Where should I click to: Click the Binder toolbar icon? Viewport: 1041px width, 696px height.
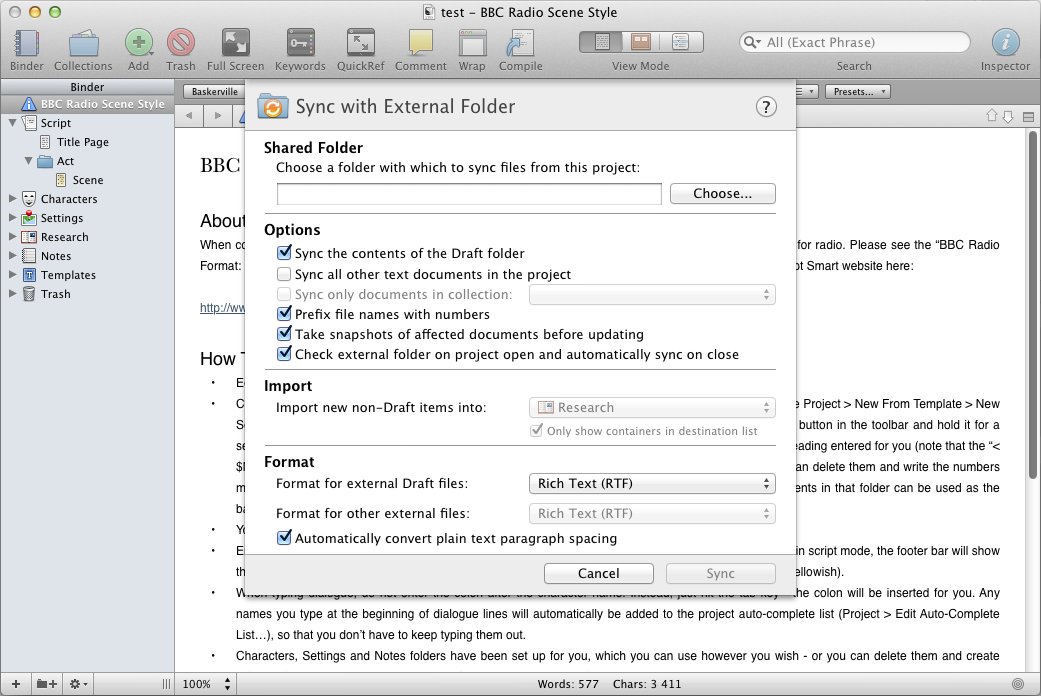tap(27, 43)
